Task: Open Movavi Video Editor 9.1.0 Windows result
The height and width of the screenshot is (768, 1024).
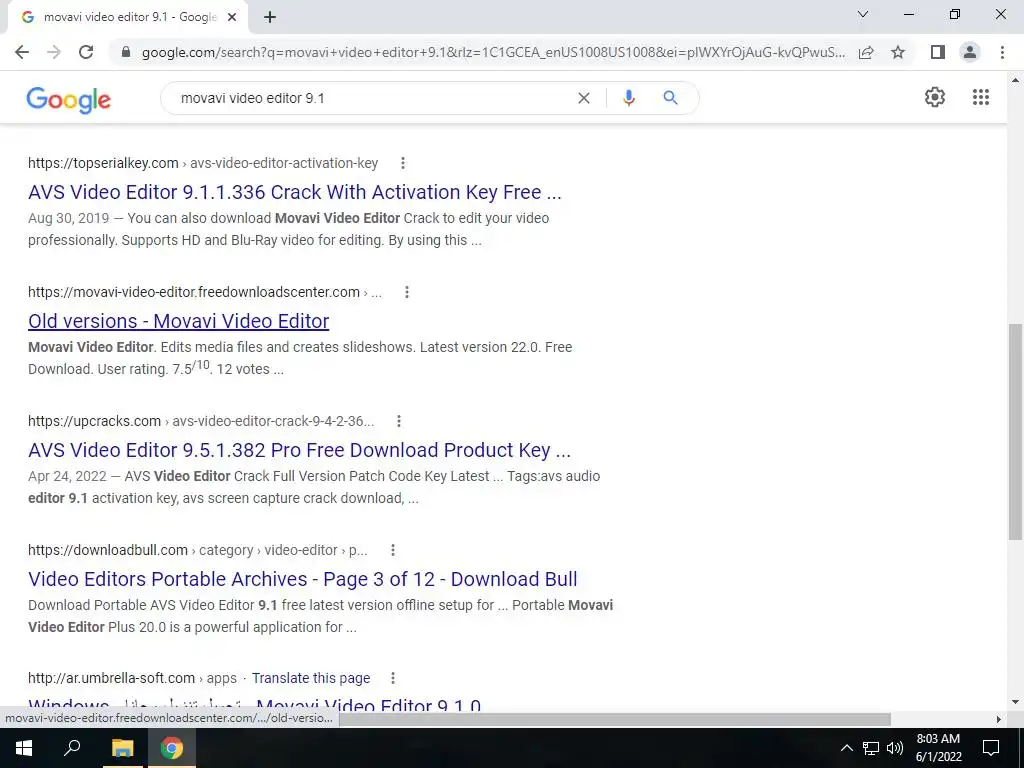Action: click(x=255, y=705)
